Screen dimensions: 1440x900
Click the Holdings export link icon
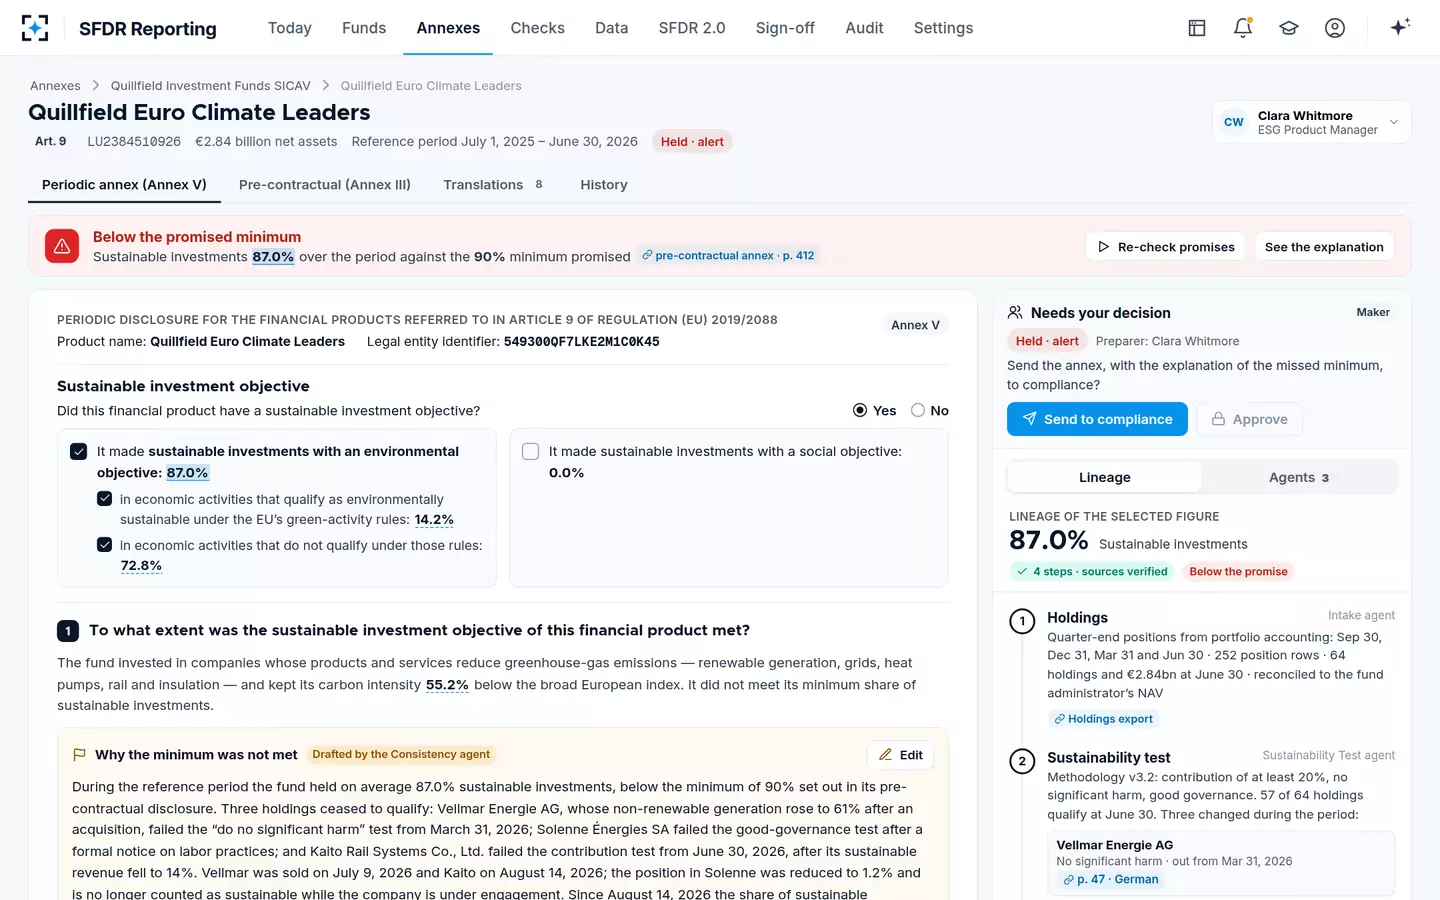1059,719
